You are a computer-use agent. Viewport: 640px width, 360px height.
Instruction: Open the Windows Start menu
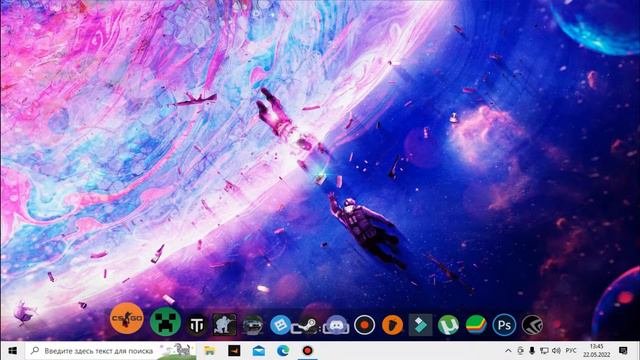(13, 351)
